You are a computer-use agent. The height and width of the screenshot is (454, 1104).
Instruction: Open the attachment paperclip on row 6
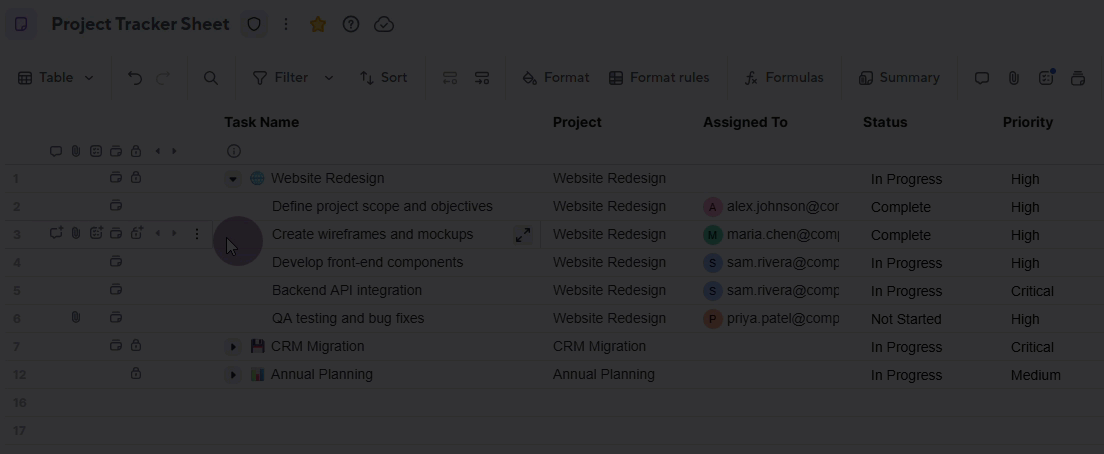(75, 317)
